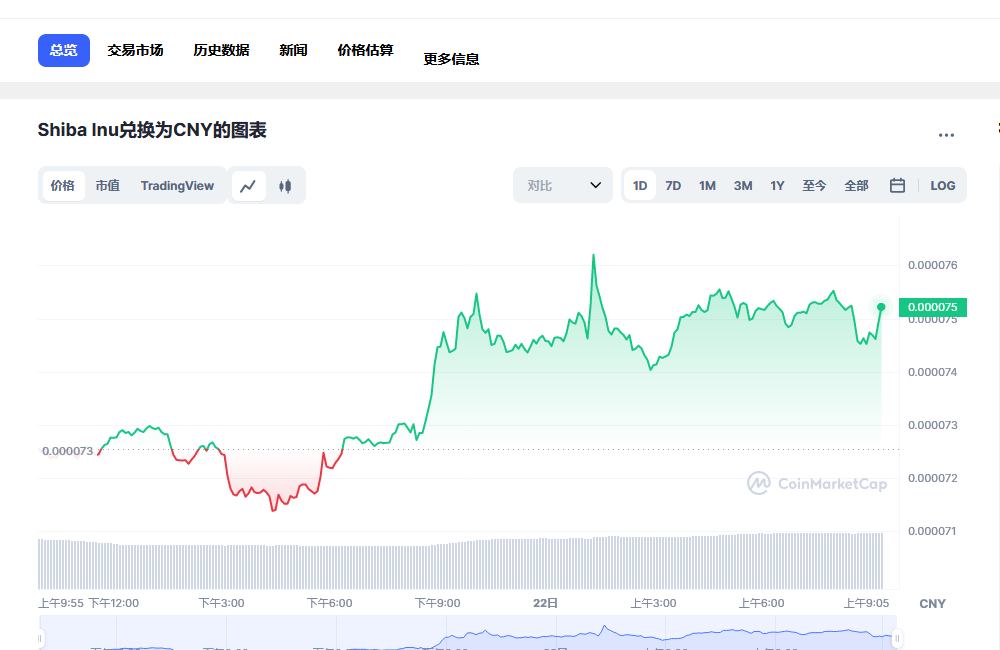Screen dimensions: 1000x650
Task: Select the 7D time range button
Action: coord(673,185)
